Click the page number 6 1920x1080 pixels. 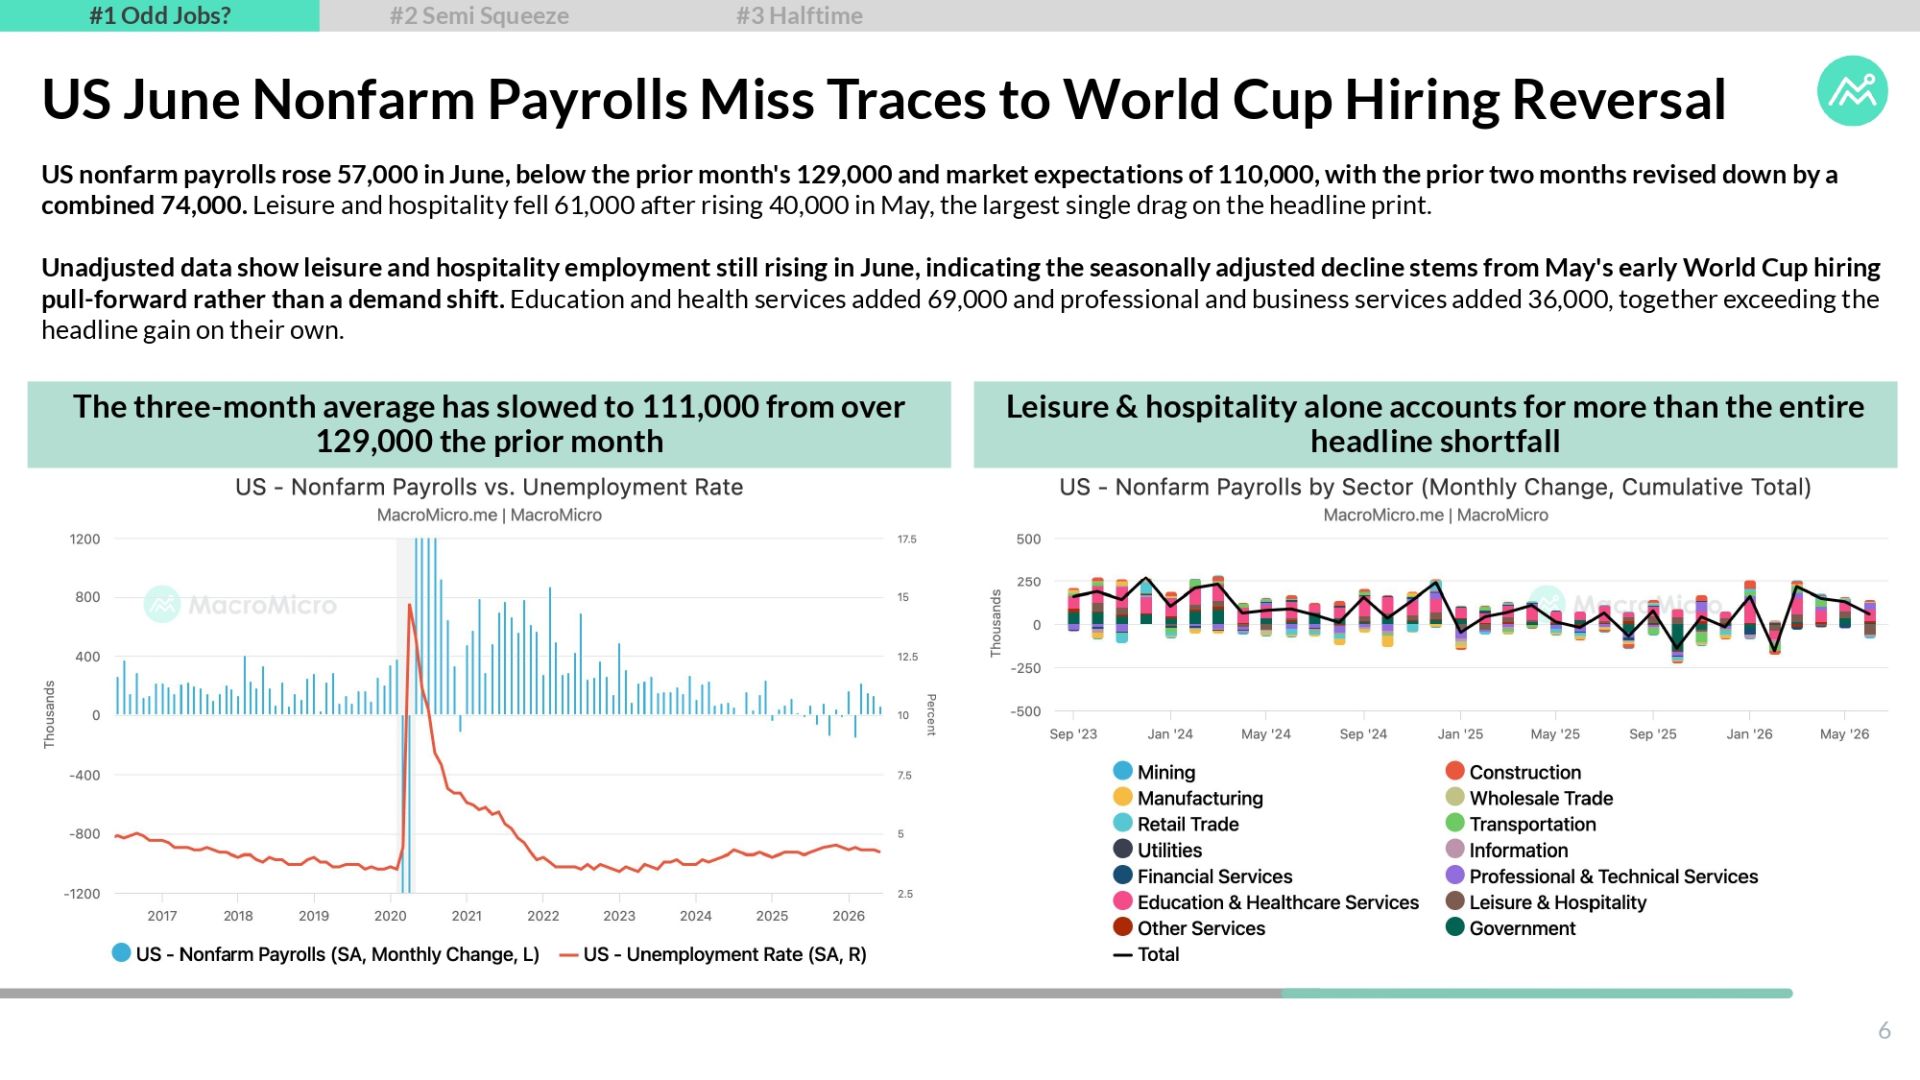click(1884, 1030)
